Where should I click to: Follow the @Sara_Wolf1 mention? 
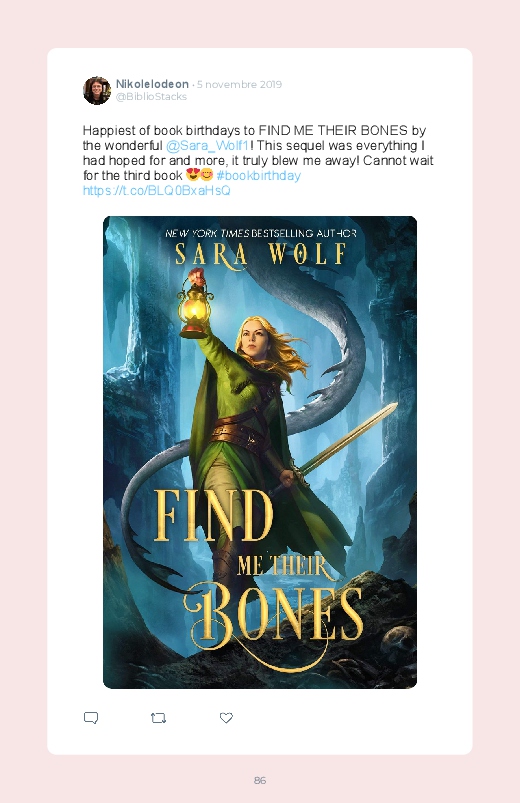tap(208, 145)
